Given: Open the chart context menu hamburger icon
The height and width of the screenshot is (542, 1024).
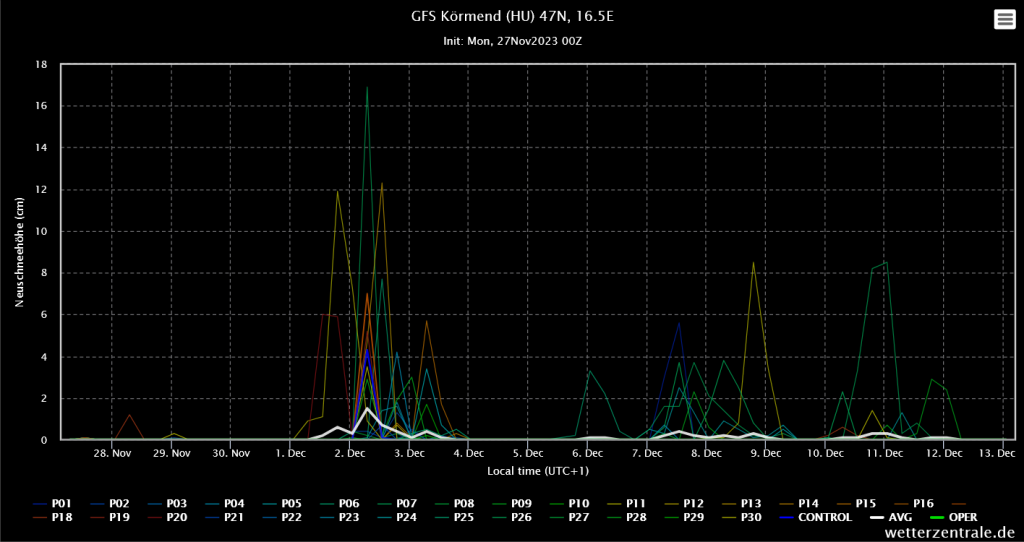Looking at the screenshot, I should 1004,20.
